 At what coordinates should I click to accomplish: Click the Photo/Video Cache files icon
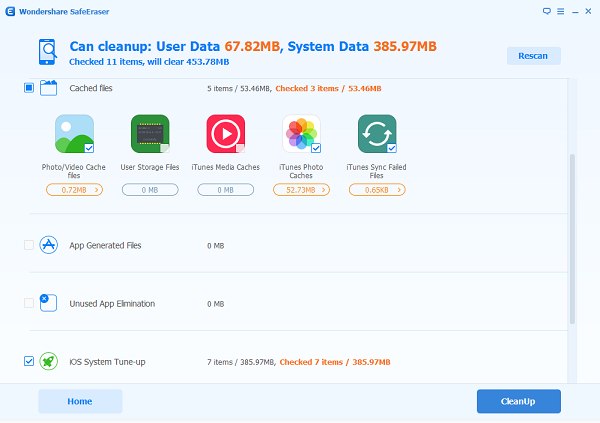74,134
